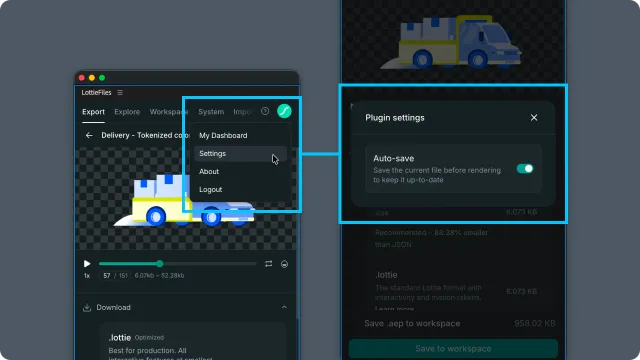Open the LottieFiles hamburger menu
The width and height of the screenshot is (640, 360).
tap(120, 93)
